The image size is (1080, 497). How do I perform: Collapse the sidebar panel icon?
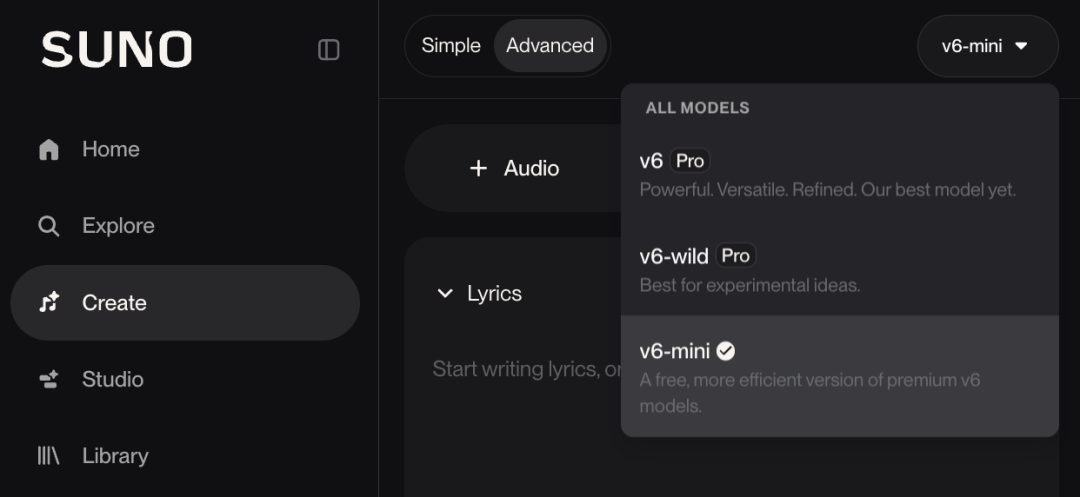coord(329,50)
